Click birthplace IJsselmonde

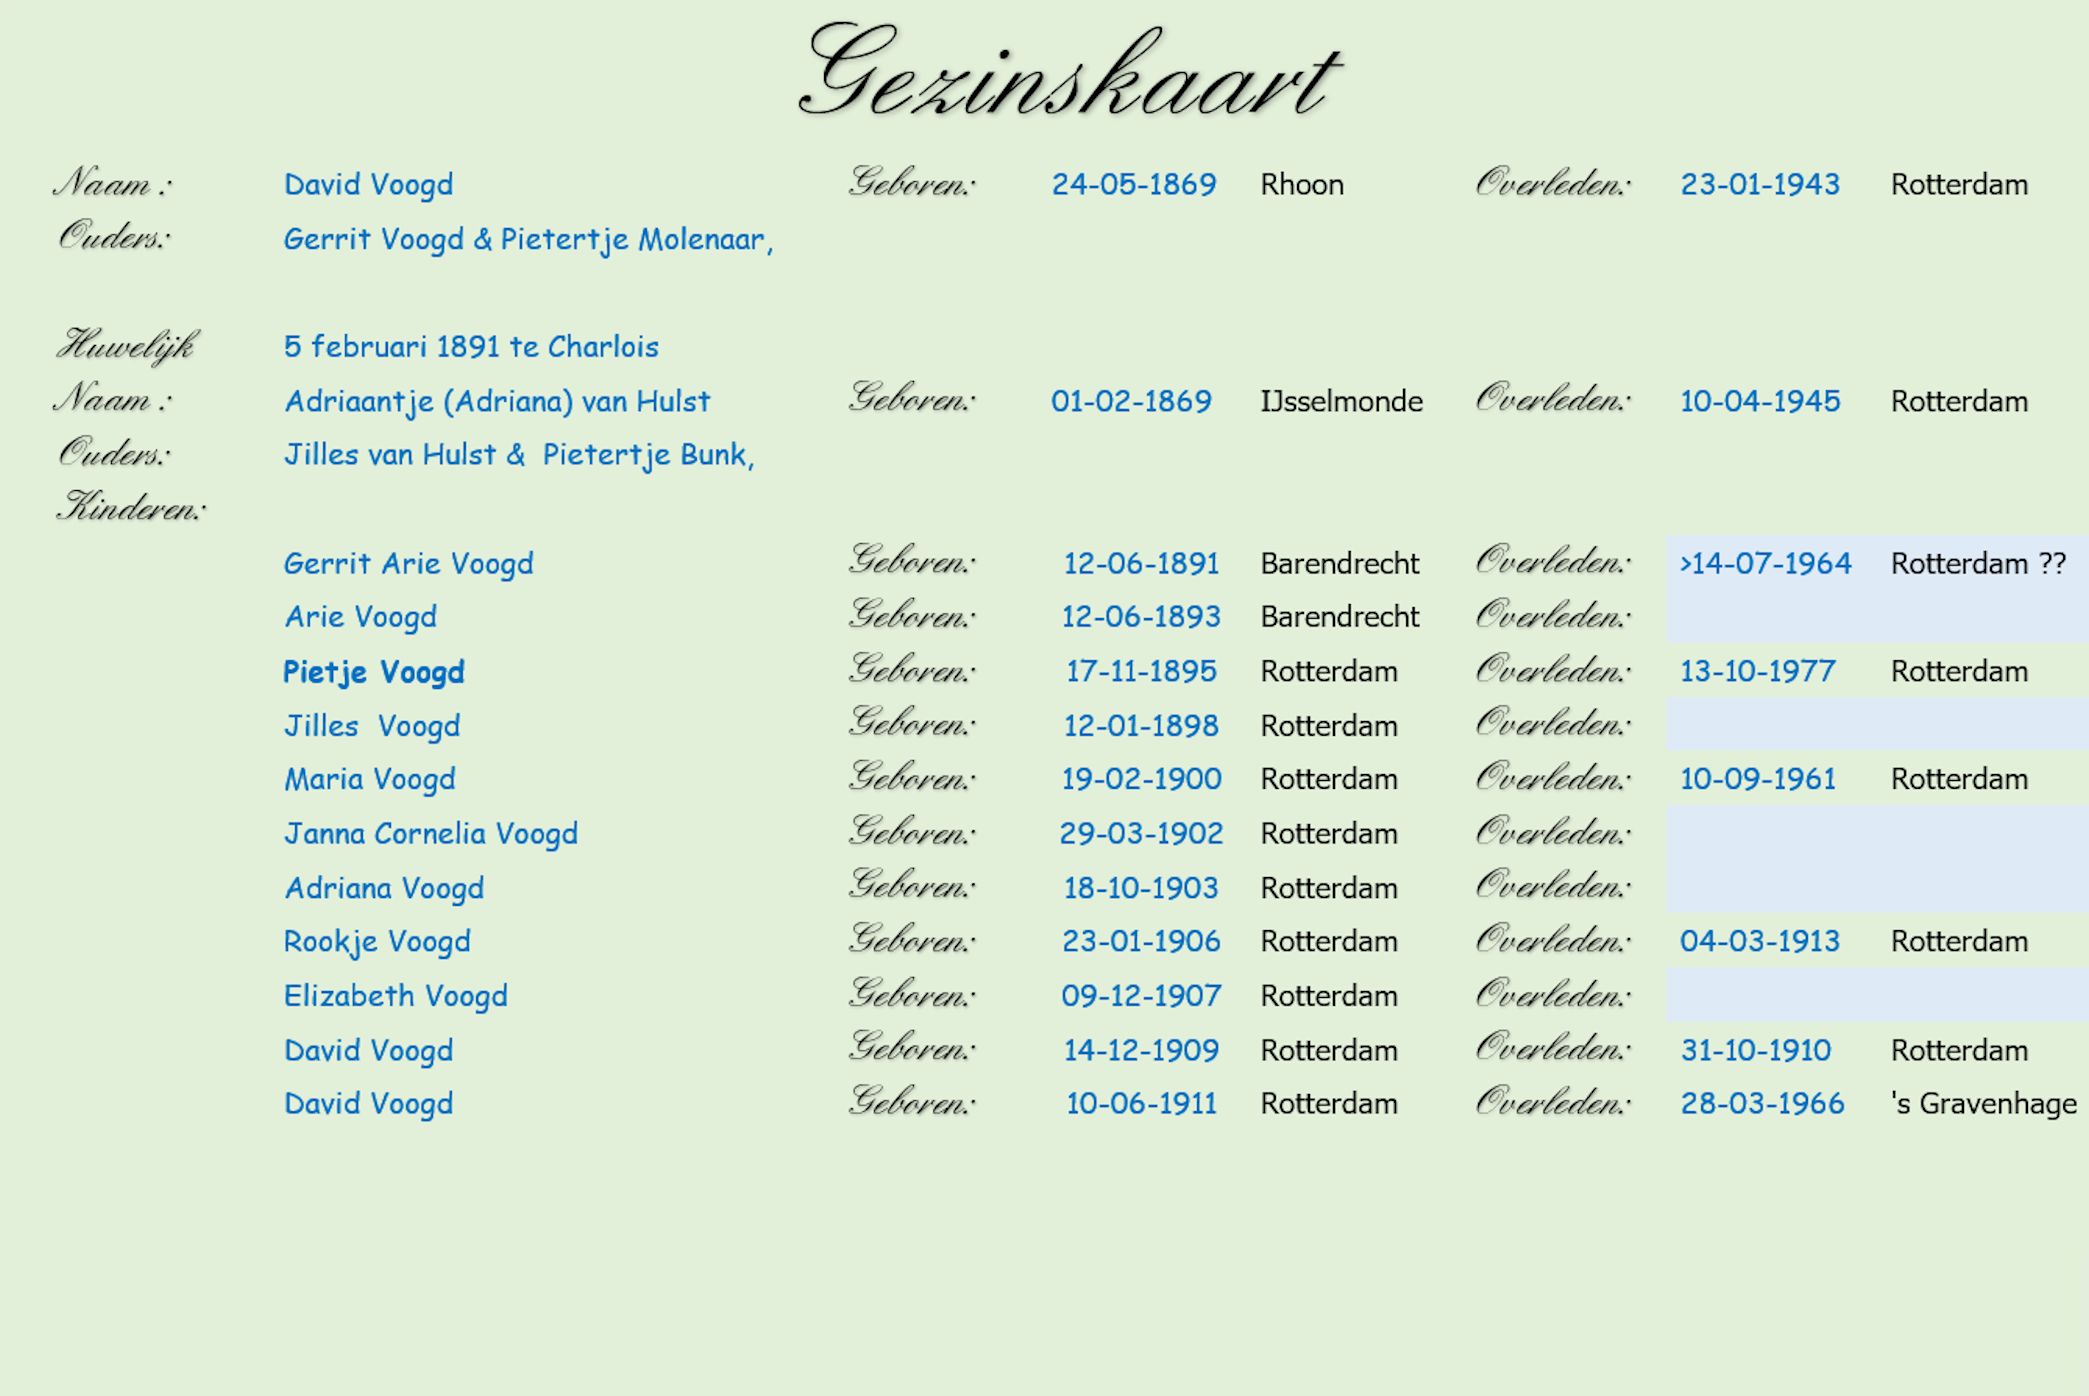pyautogui.click(x=1341, y=401)
